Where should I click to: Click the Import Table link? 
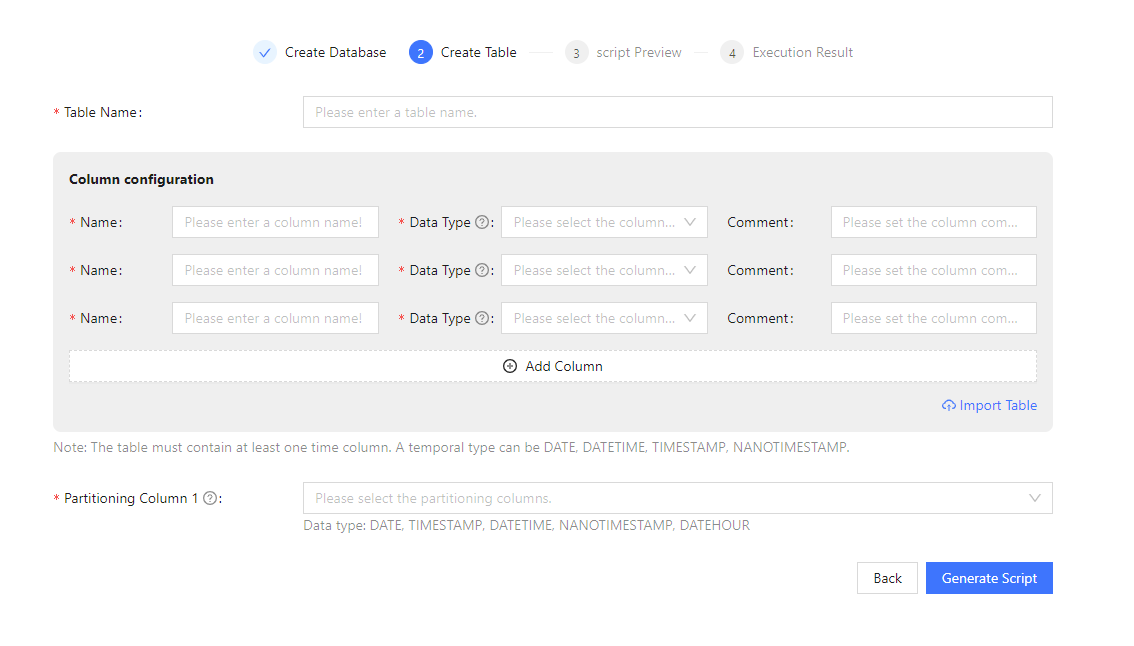click(x=989, y=406)
